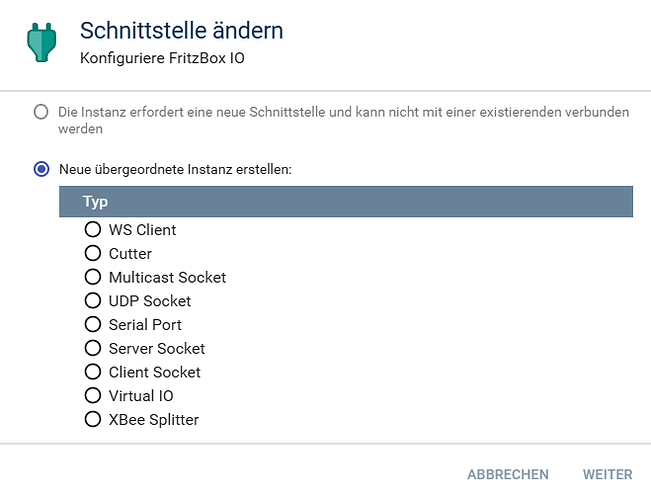Click the 'Serial Port' label text
This screenshot has height=500, width=651.
click(145, 325)
